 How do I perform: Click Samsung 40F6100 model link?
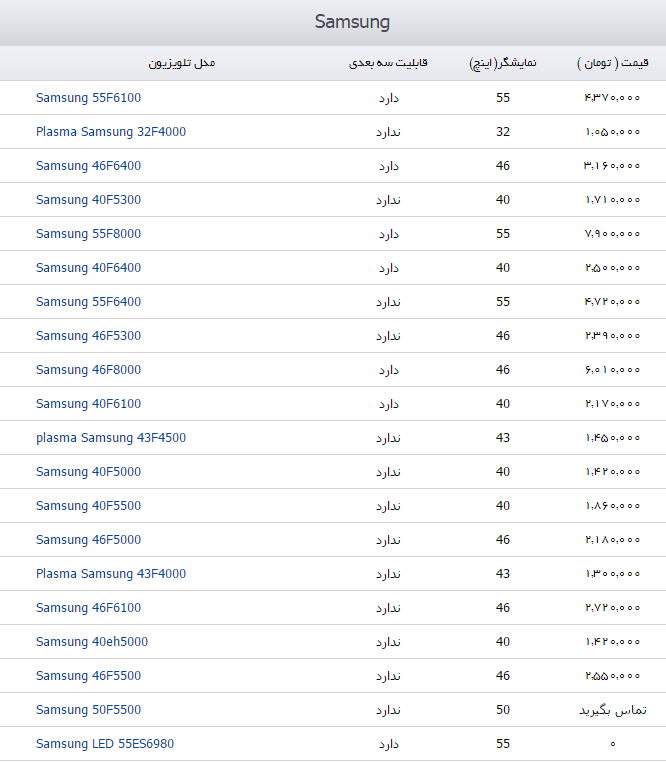tap(88, 404)
